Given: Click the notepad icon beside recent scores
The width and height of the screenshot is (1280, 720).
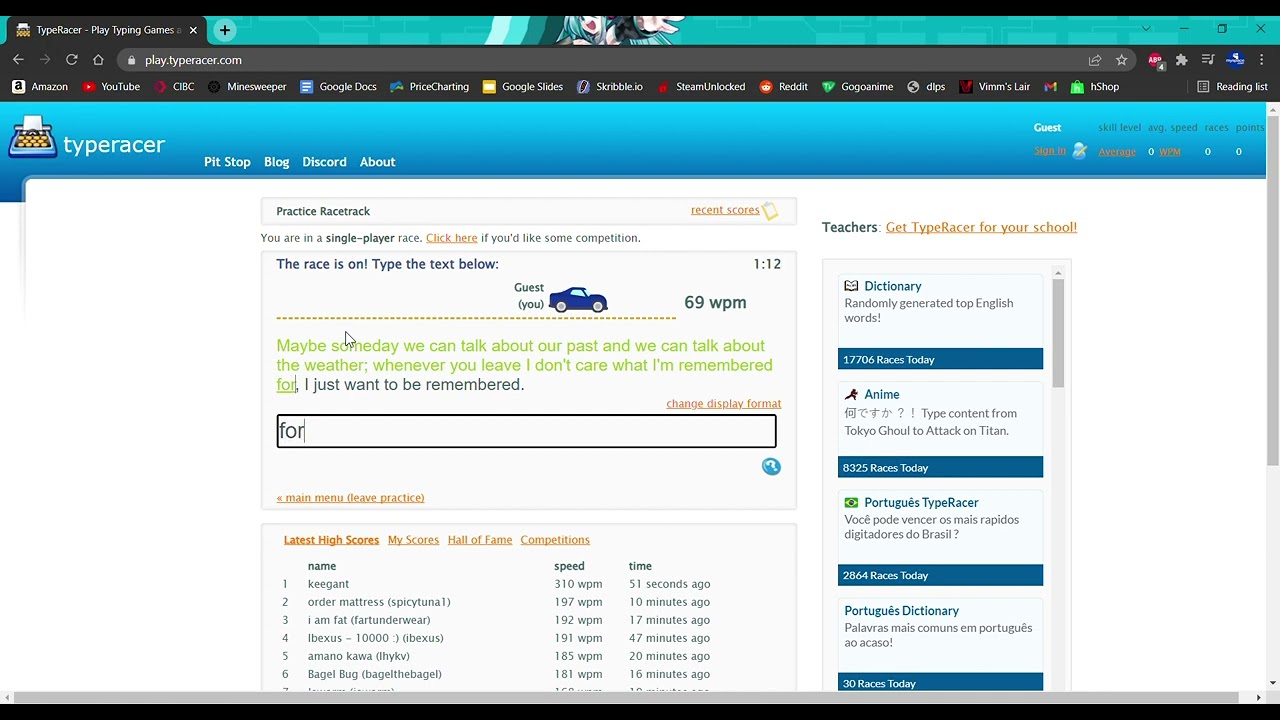Looking at the screenshot, I should [770, 211].
